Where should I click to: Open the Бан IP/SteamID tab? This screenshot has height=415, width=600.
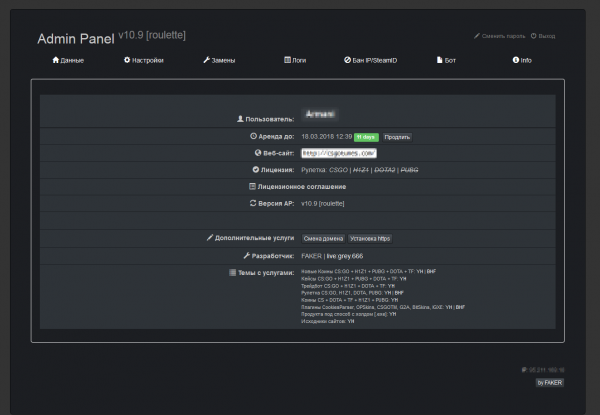click(376, 60)
